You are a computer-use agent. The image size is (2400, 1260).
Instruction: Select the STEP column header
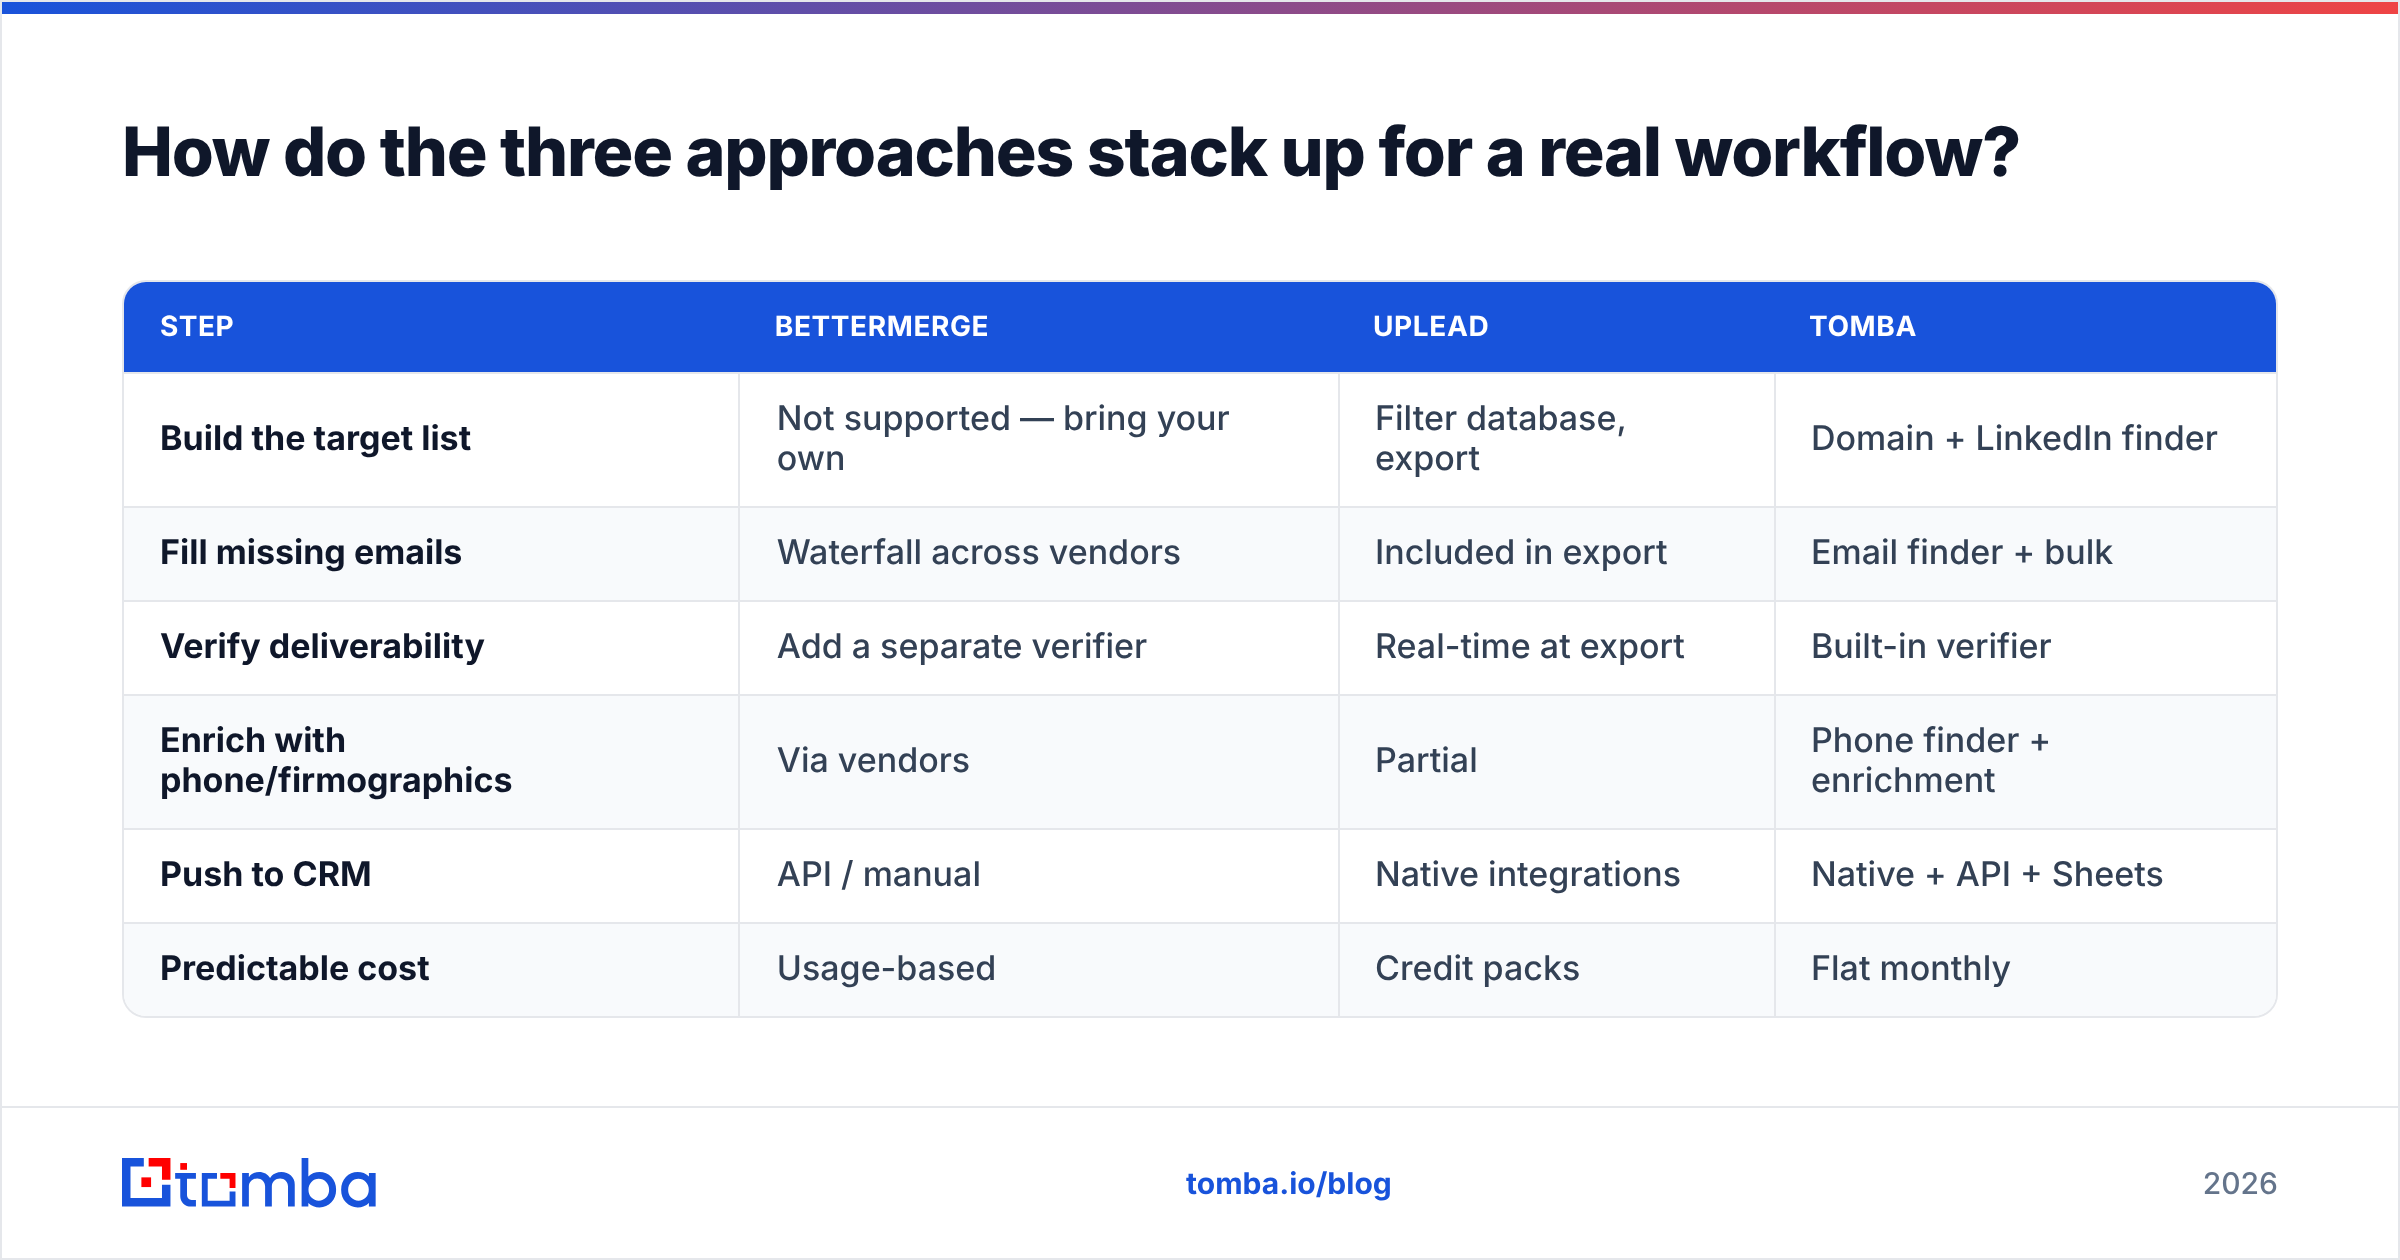coord(197,326)
